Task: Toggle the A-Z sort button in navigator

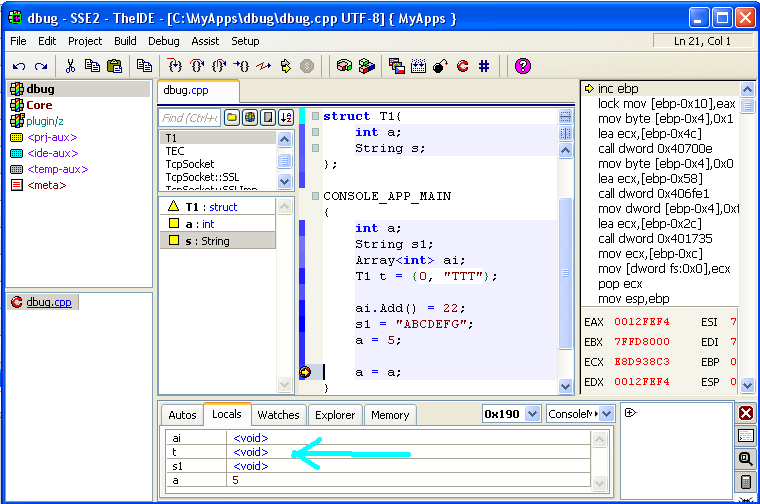Action: point(285,117)
